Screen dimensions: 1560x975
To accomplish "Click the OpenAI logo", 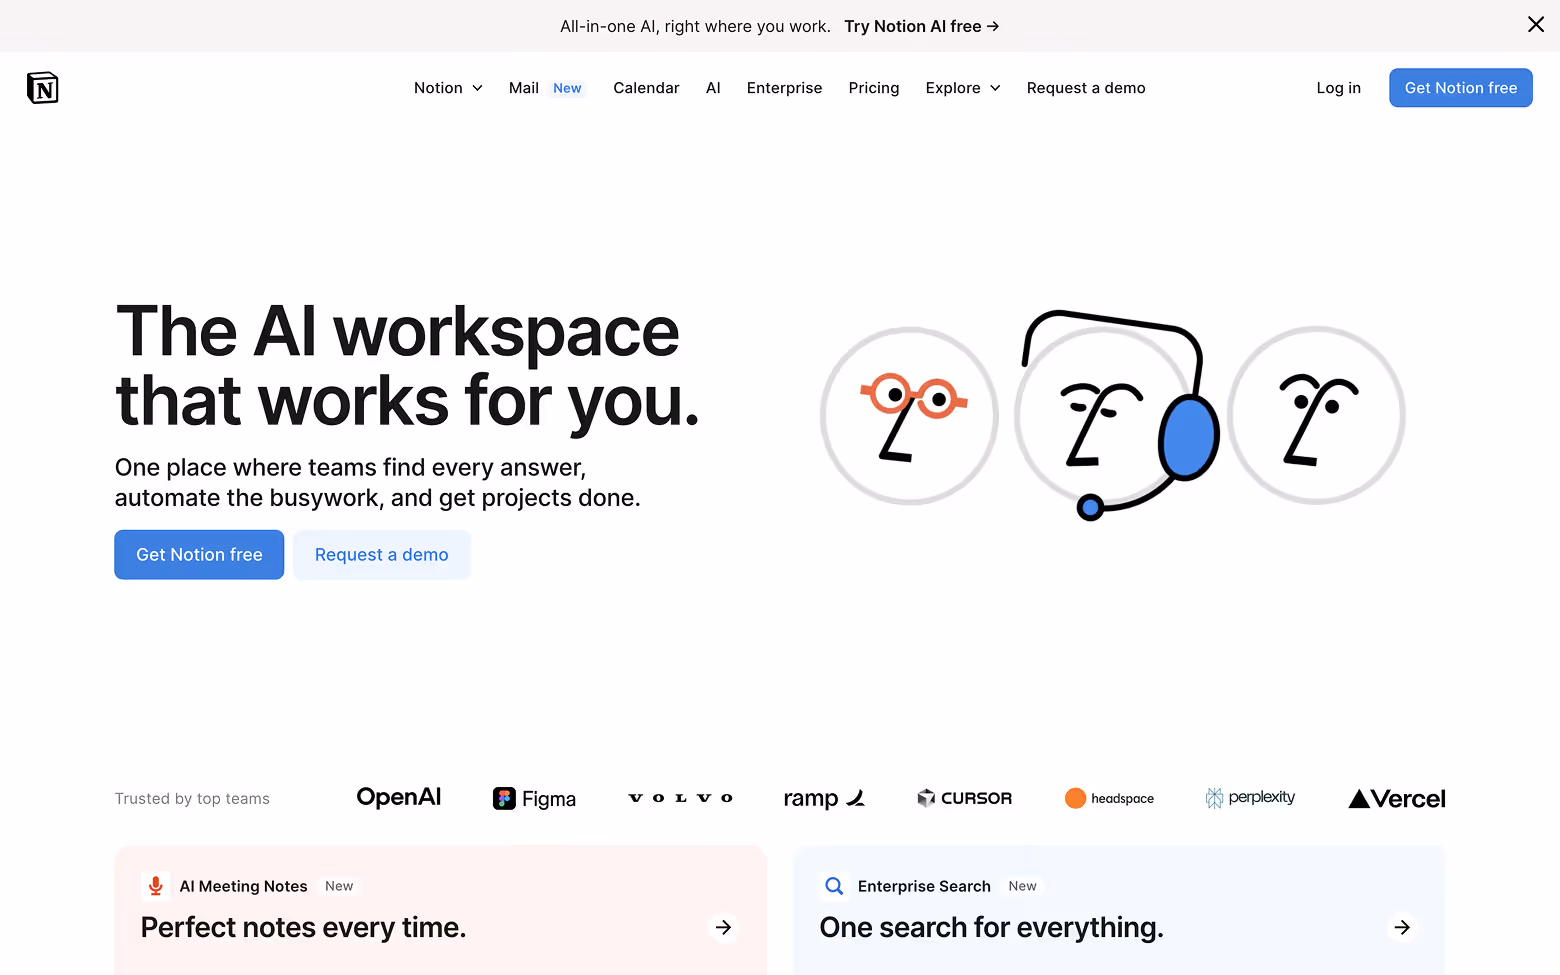I will 398,797.
